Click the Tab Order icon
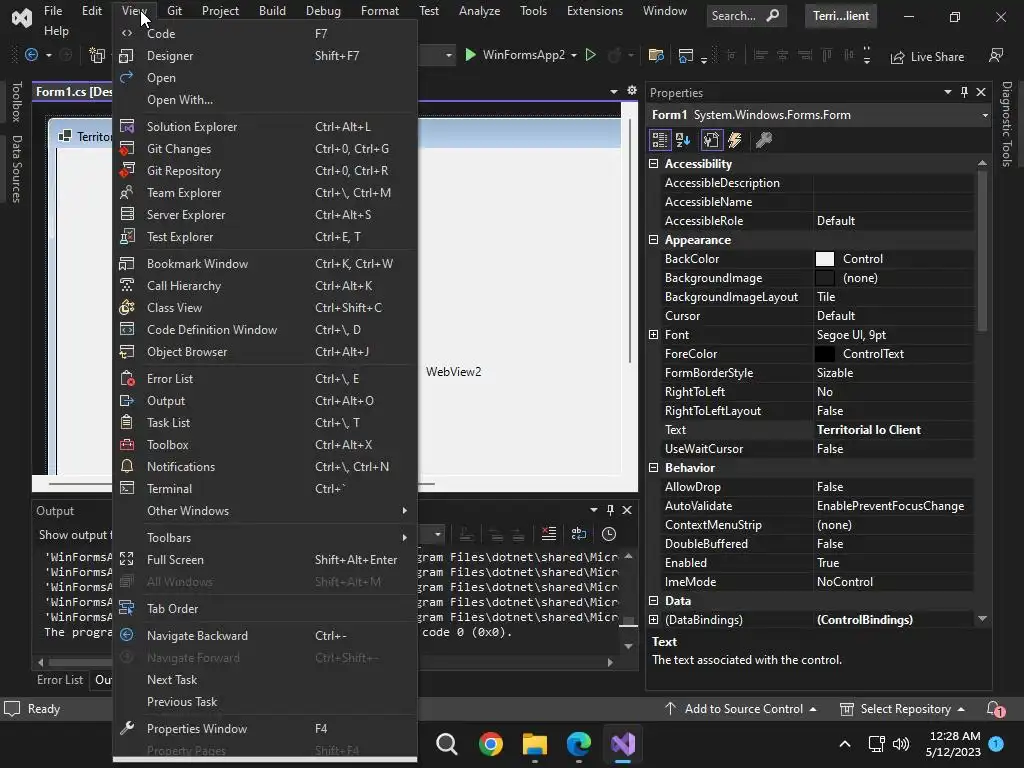1024x768 pixels. pos(127,609)
